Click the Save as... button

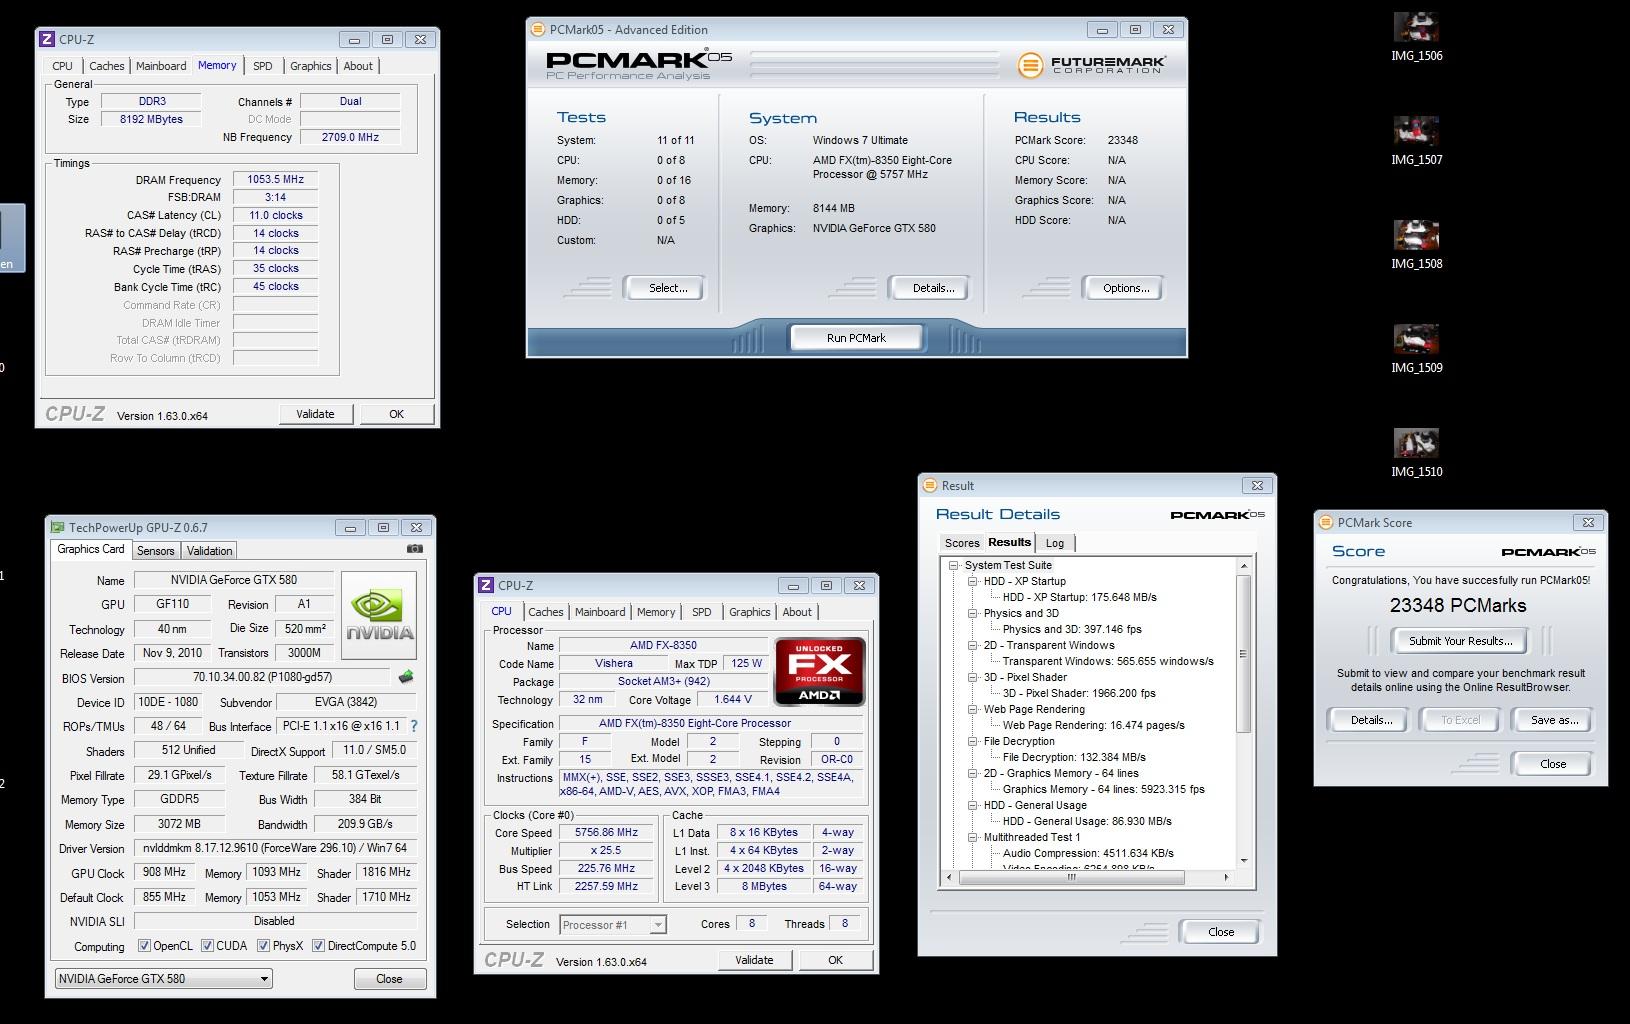pos(1554,720)
